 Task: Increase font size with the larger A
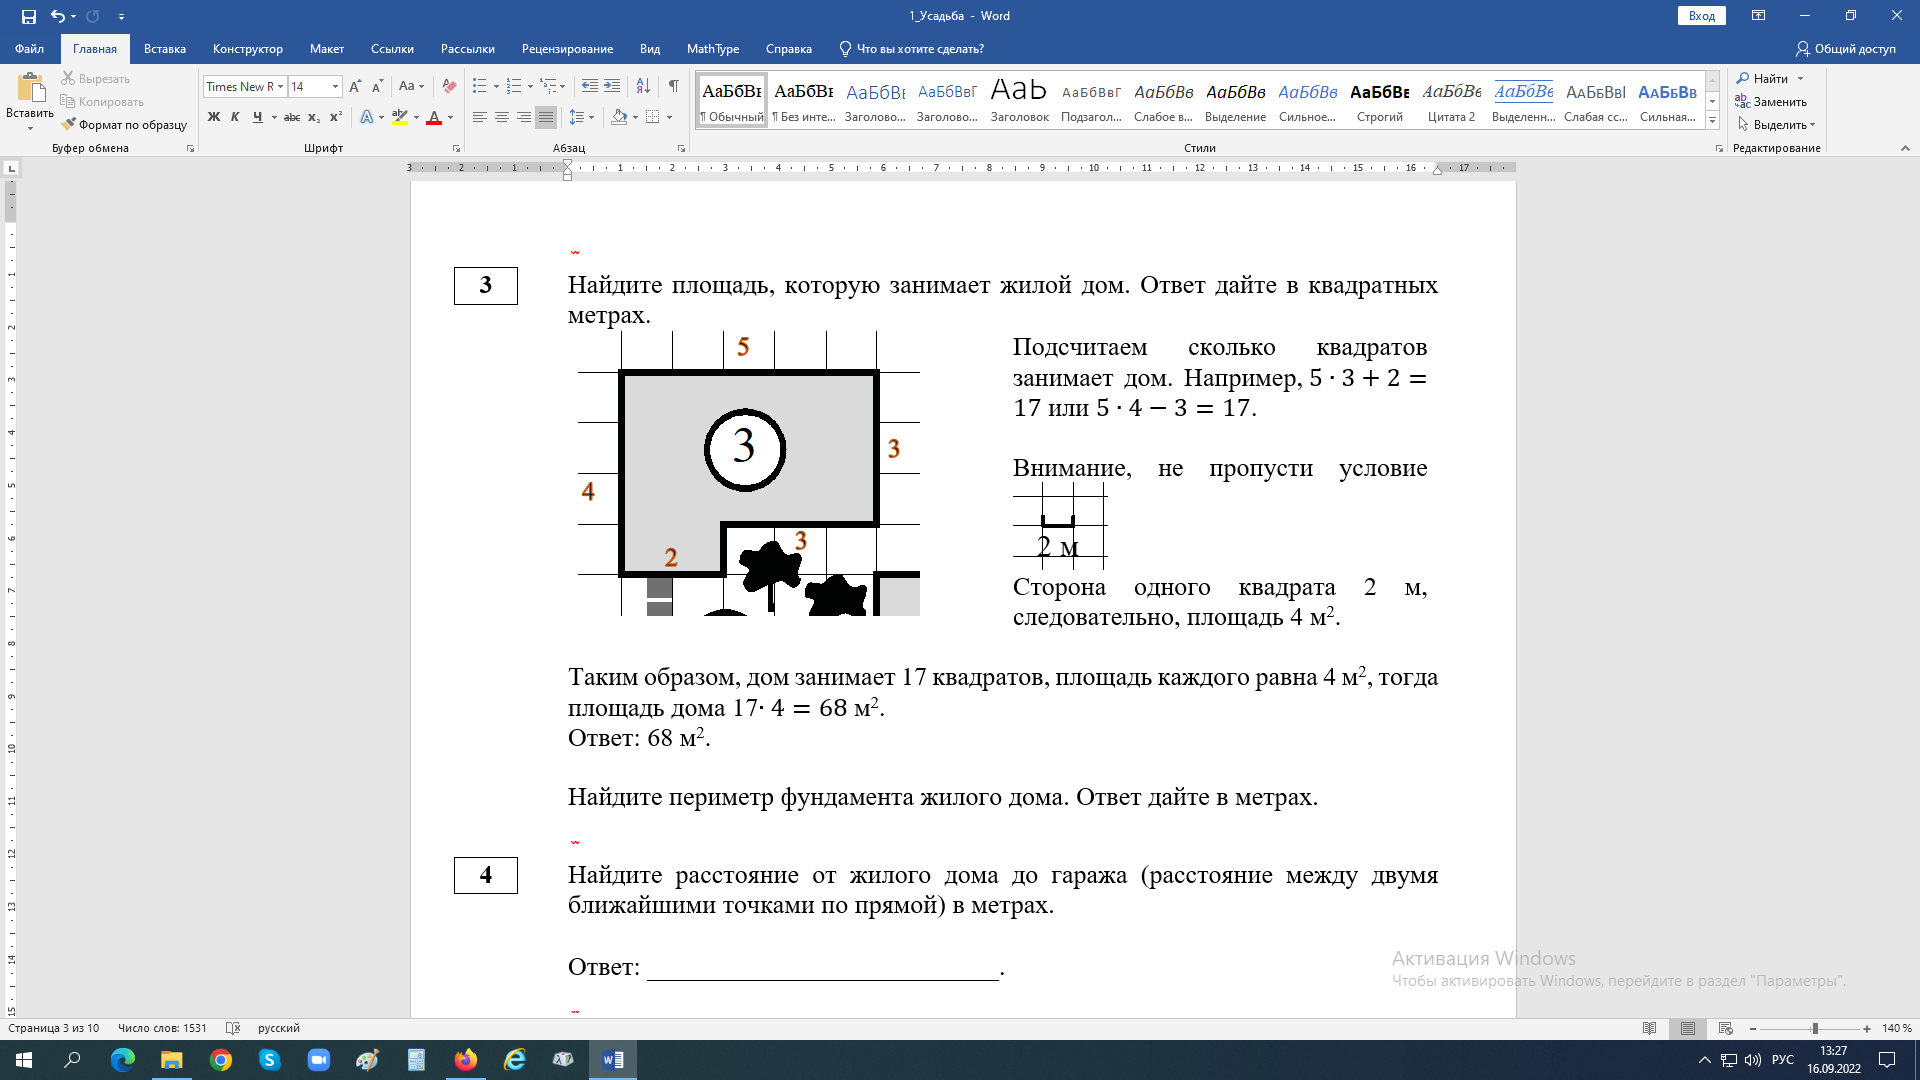355,87
